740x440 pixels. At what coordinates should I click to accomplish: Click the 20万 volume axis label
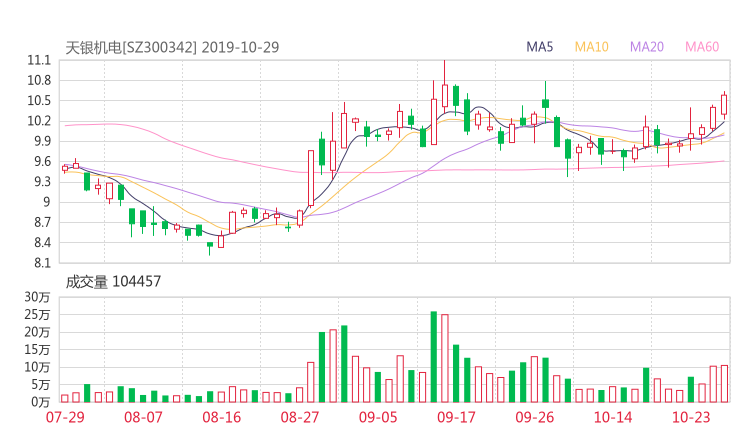click(37, 332)
